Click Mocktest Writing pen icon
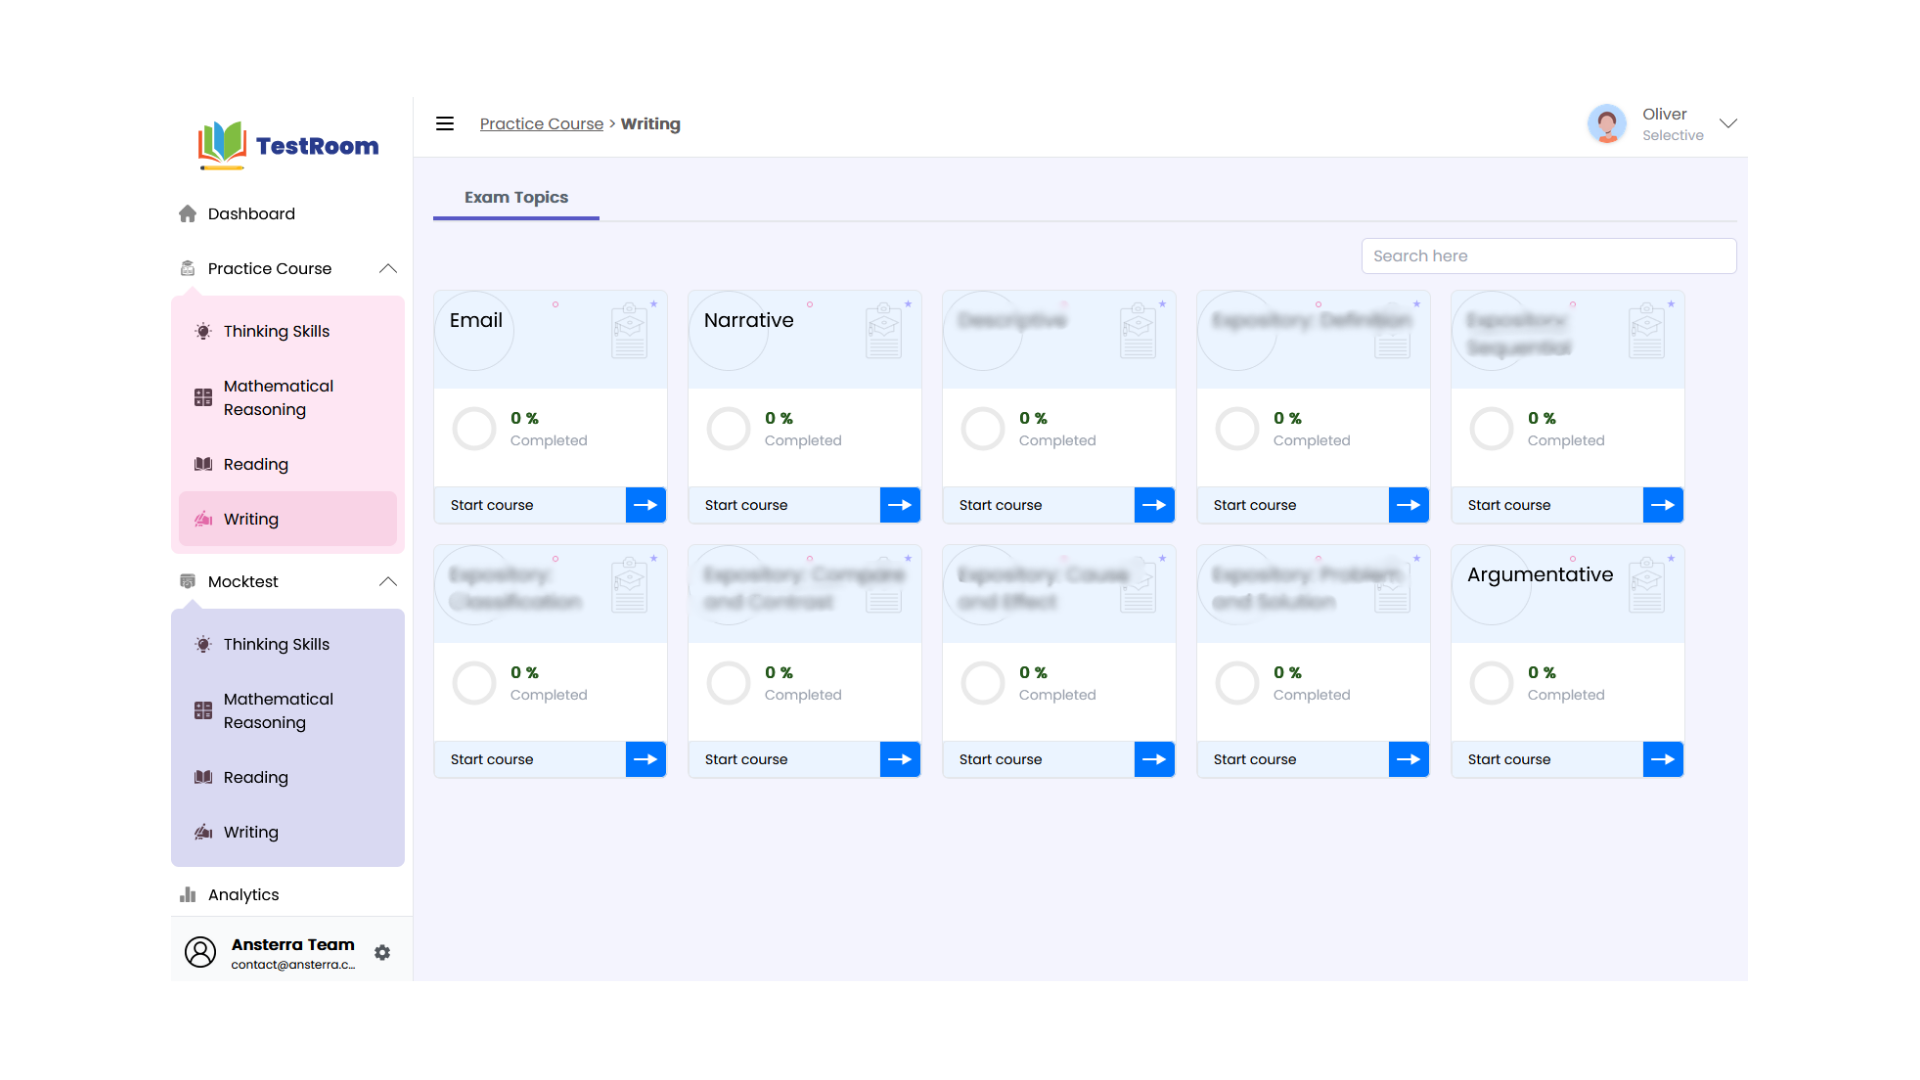This screenshot has width=1920, height=1080. [x=203, y=832]
